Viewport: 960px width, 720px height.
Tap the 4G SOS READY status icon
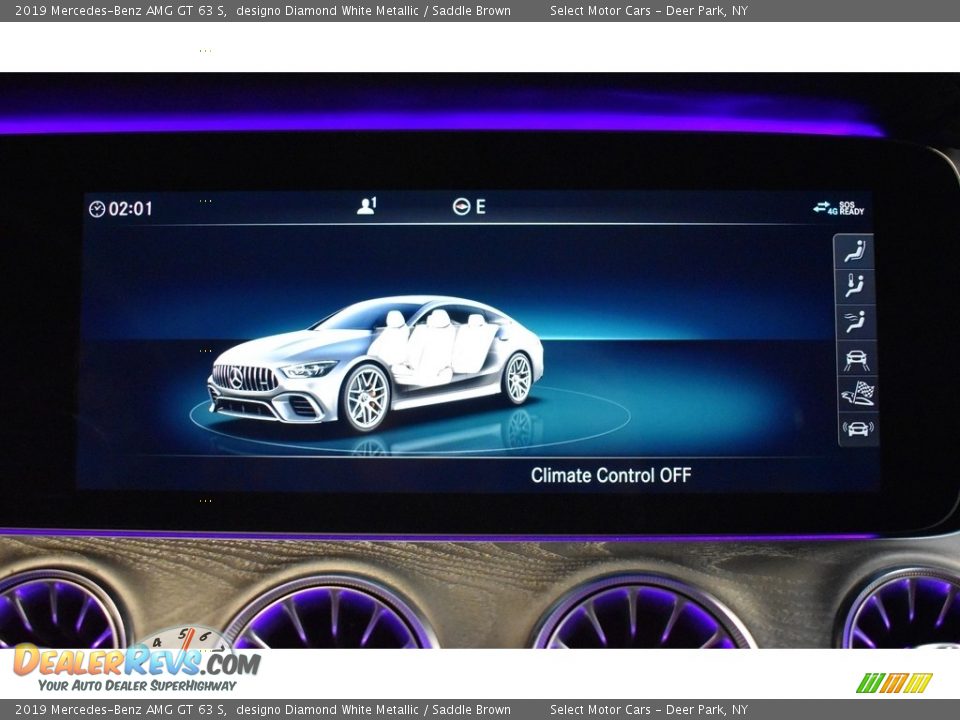(838, 208)
